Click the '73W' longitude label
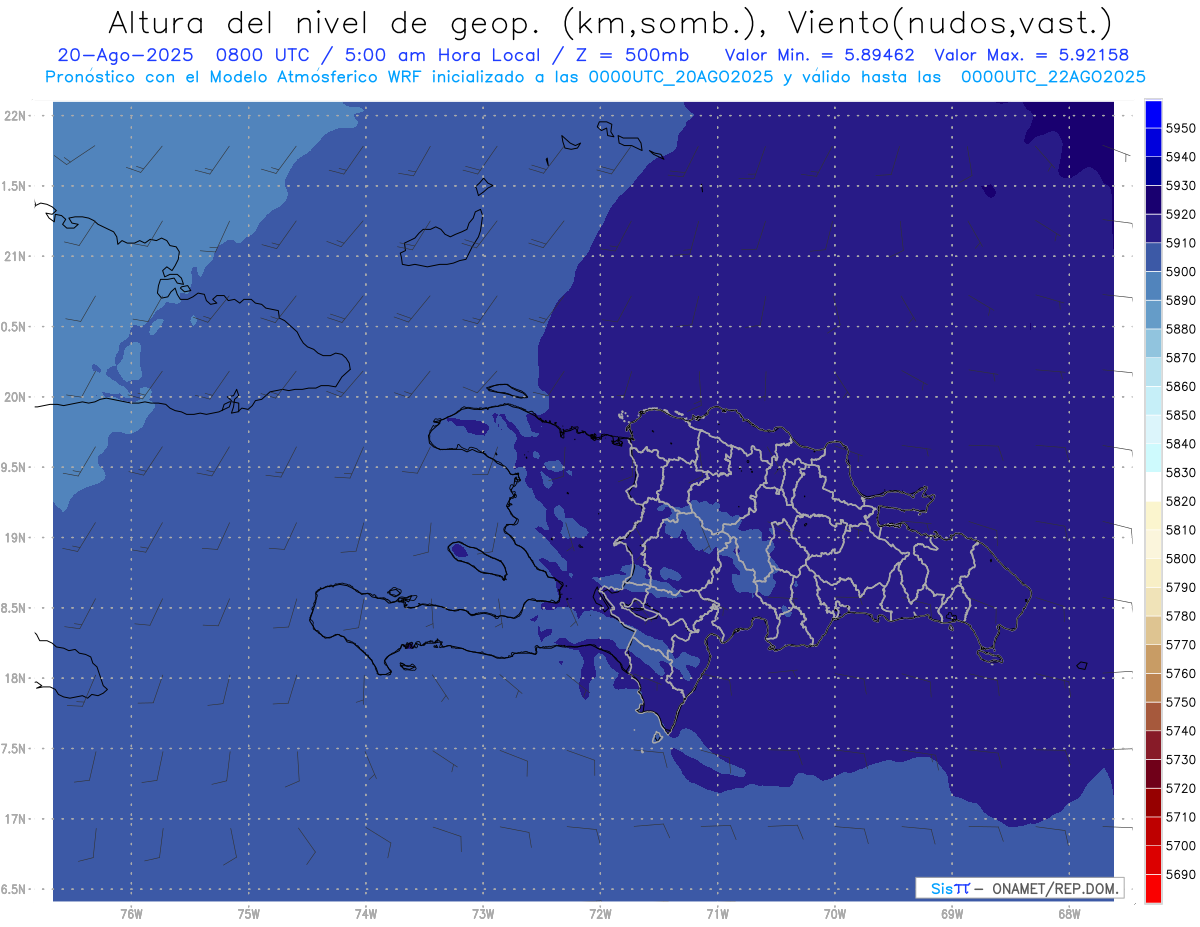This screenshot has width=1200, height=927. 483,913
